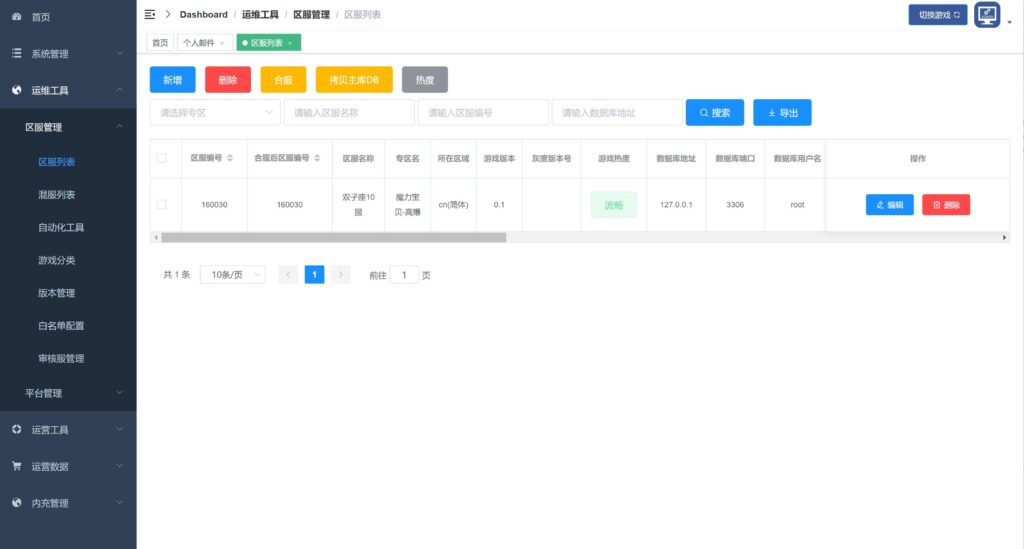1024x549 pixels.
Task: Click the 运营工具 icon in sidebar
Action: point(17,430)
